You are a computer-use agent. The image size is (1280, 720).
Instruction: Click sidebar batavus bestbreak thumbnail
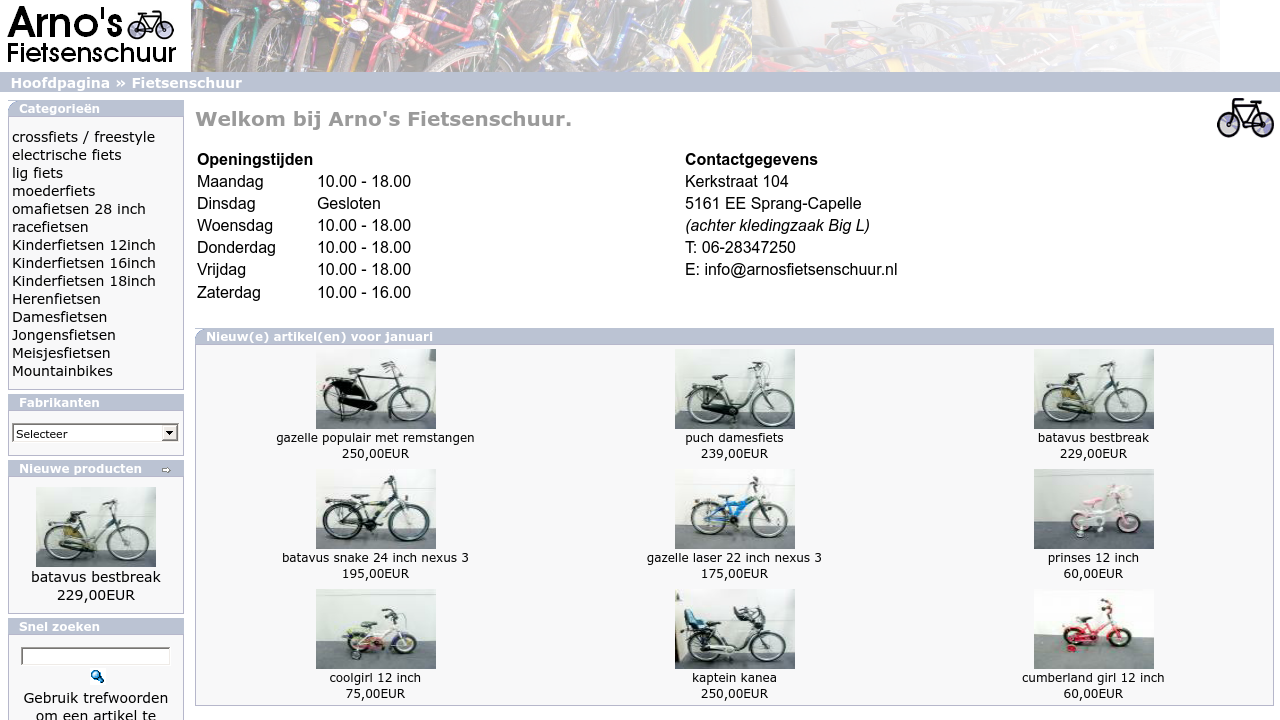click(x=96, y=527)
